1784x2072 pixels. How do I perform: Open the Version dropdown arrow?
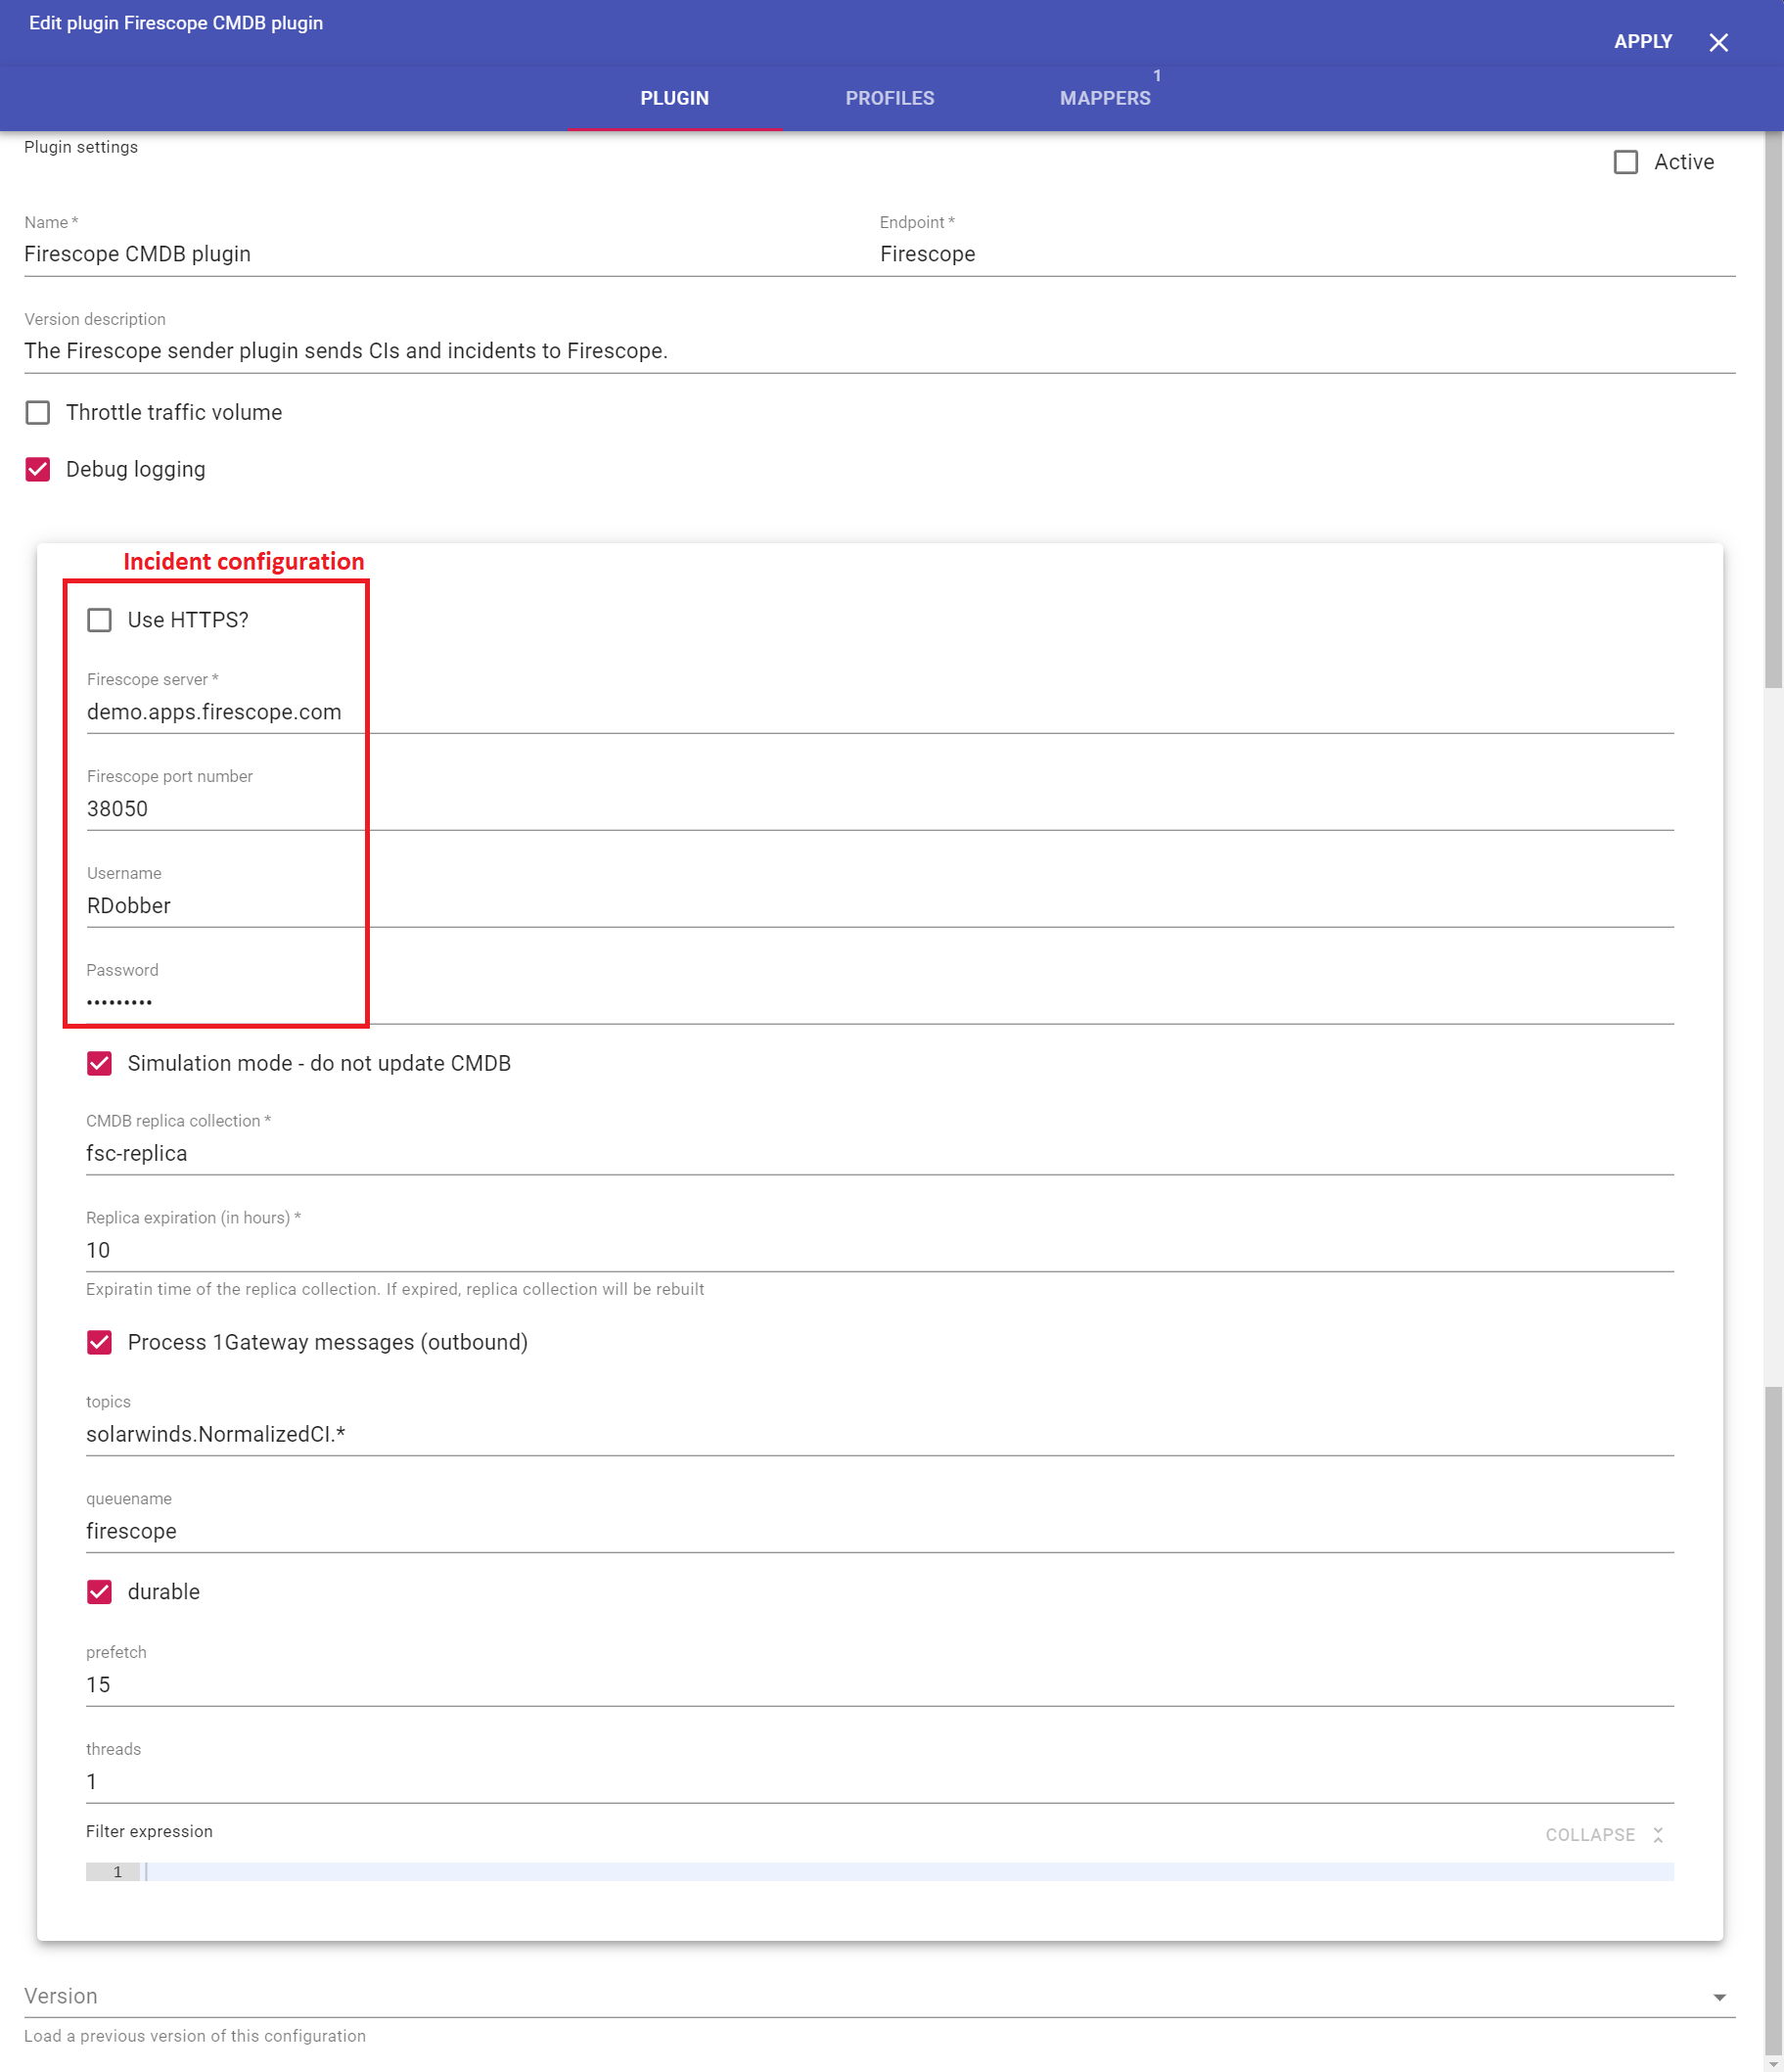coord(1719,1997)
